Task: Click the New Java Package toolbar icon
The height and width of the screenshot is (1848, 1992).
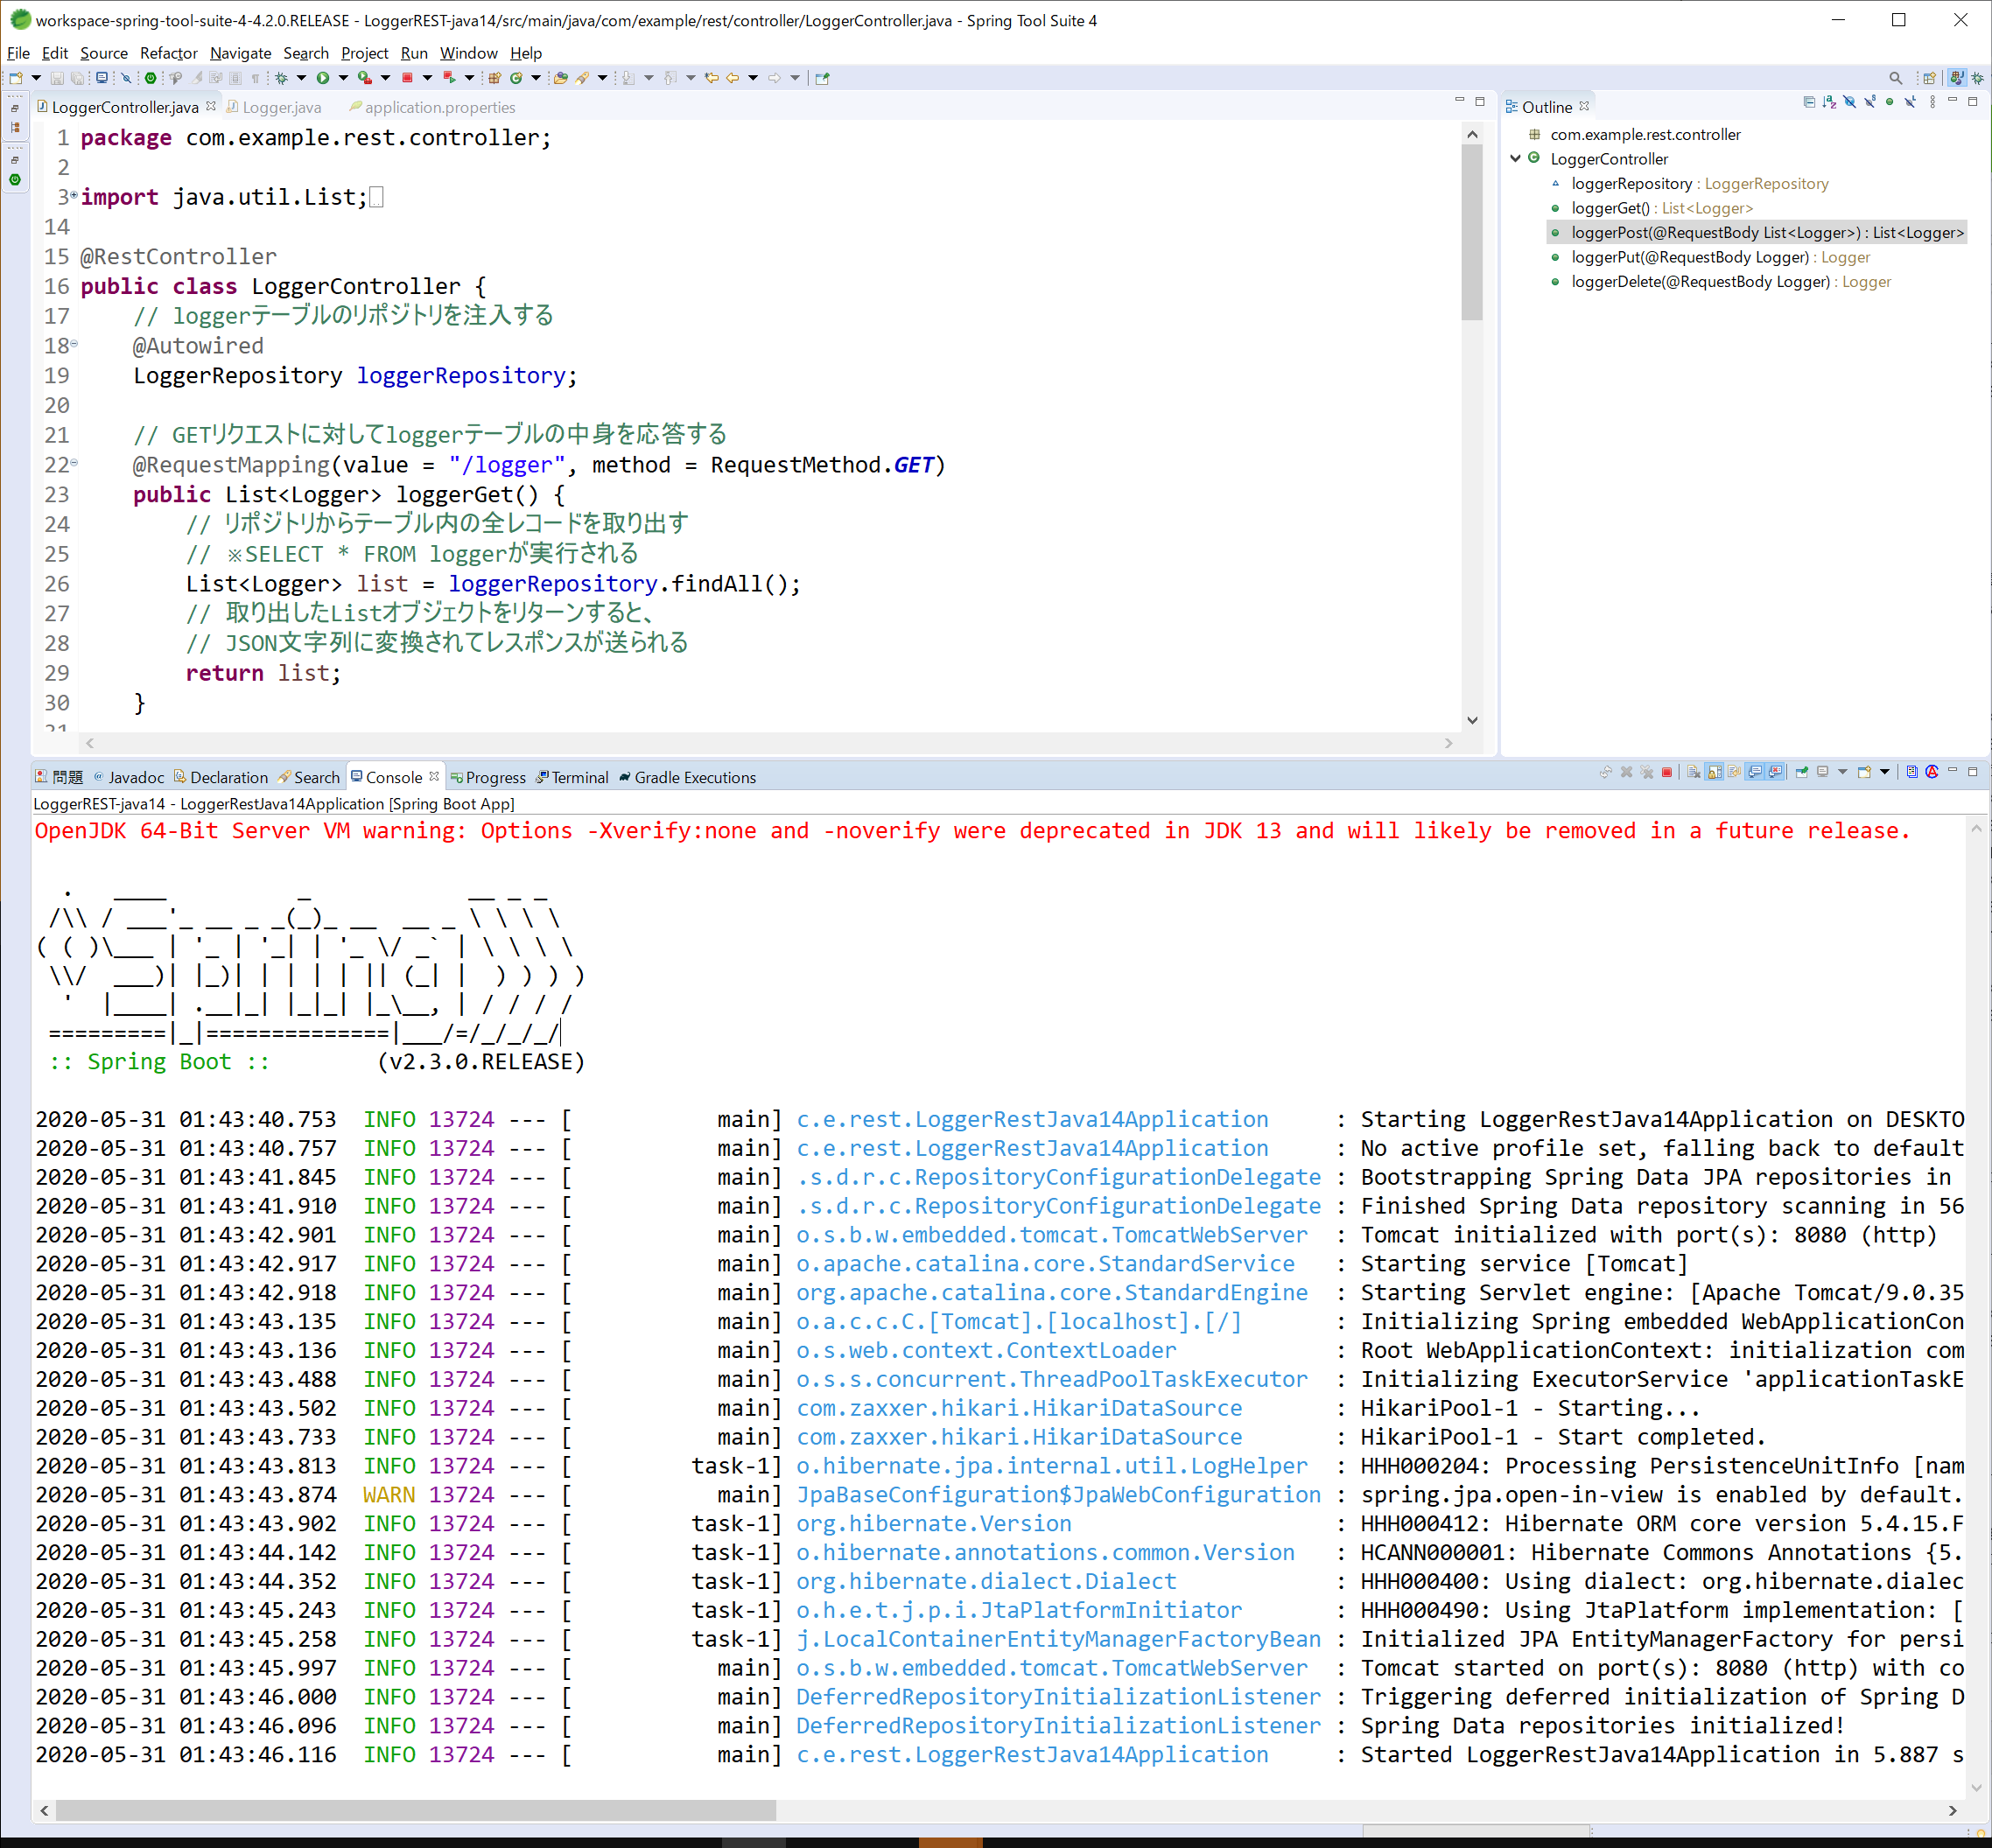Action: coord(495,78)
